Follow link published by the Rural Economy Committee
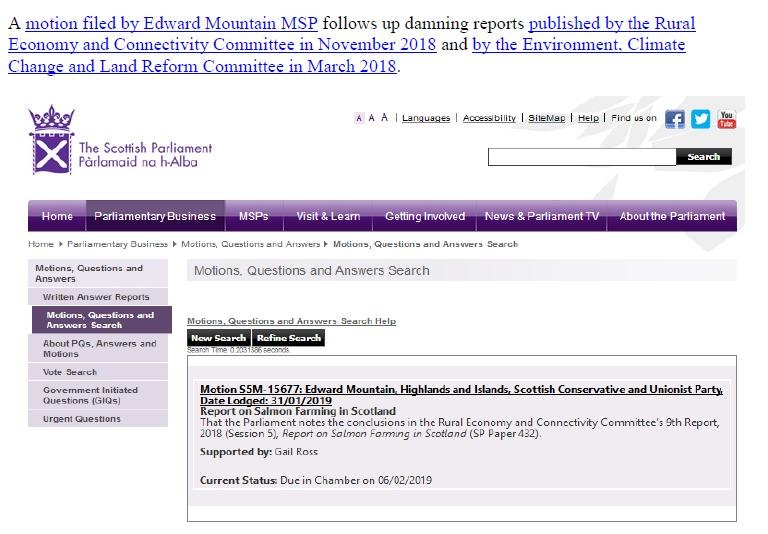Screen dimensions: 768x534 pyautogui.click(x=352, y=34)
